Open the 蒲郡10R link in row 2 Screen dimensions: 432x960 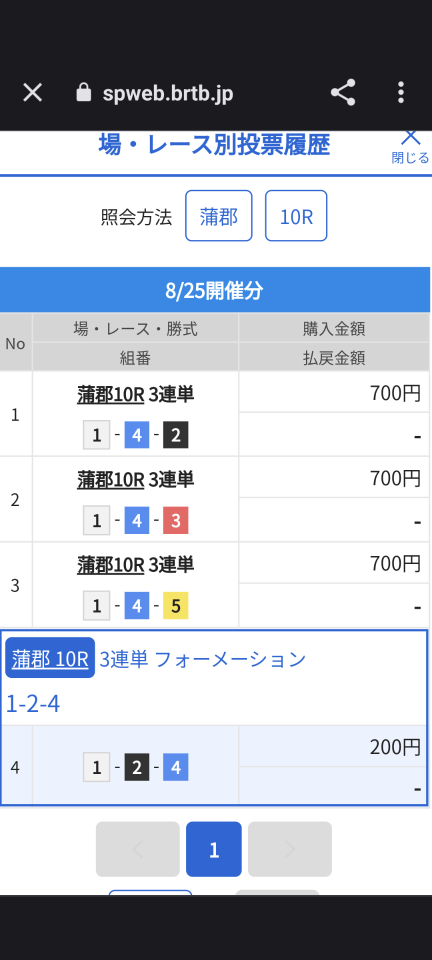(111, 480)
